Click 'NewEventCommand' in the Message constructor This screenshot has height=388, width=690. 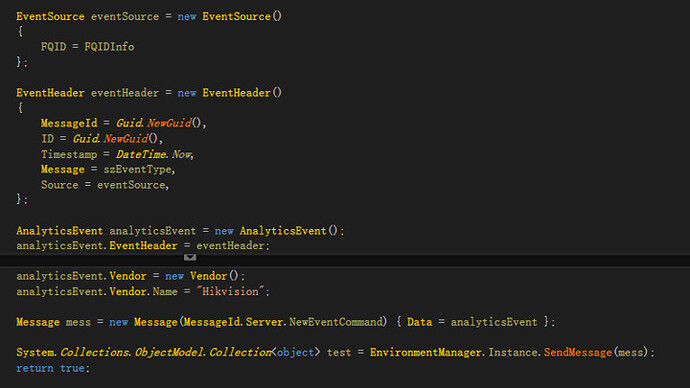coord(337,322)
